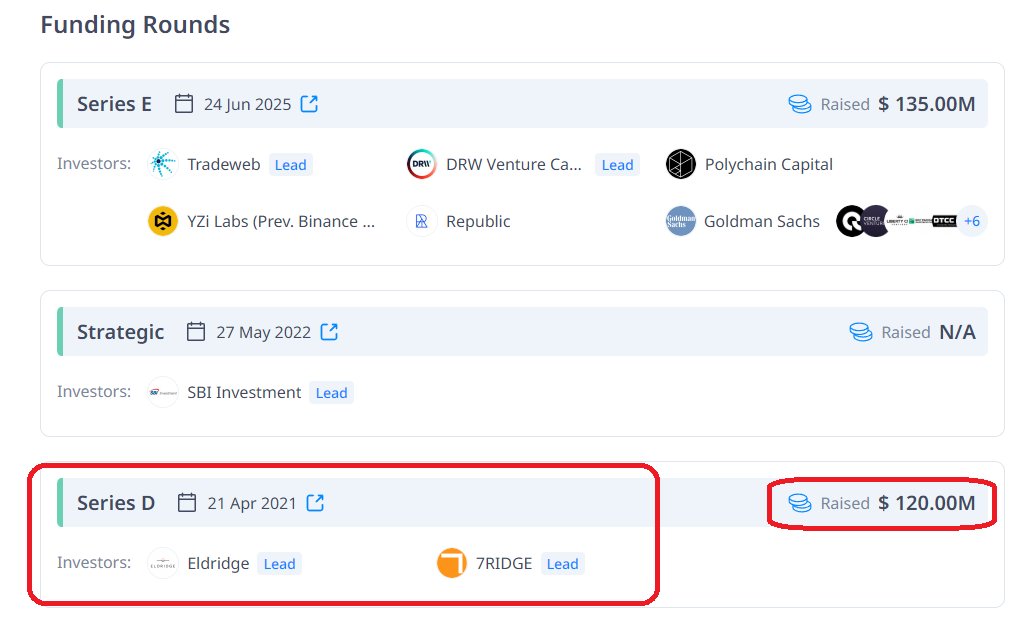The image size is (1012, 621).
Task: Open the Polychain Capital investor link
Action: 769,165
